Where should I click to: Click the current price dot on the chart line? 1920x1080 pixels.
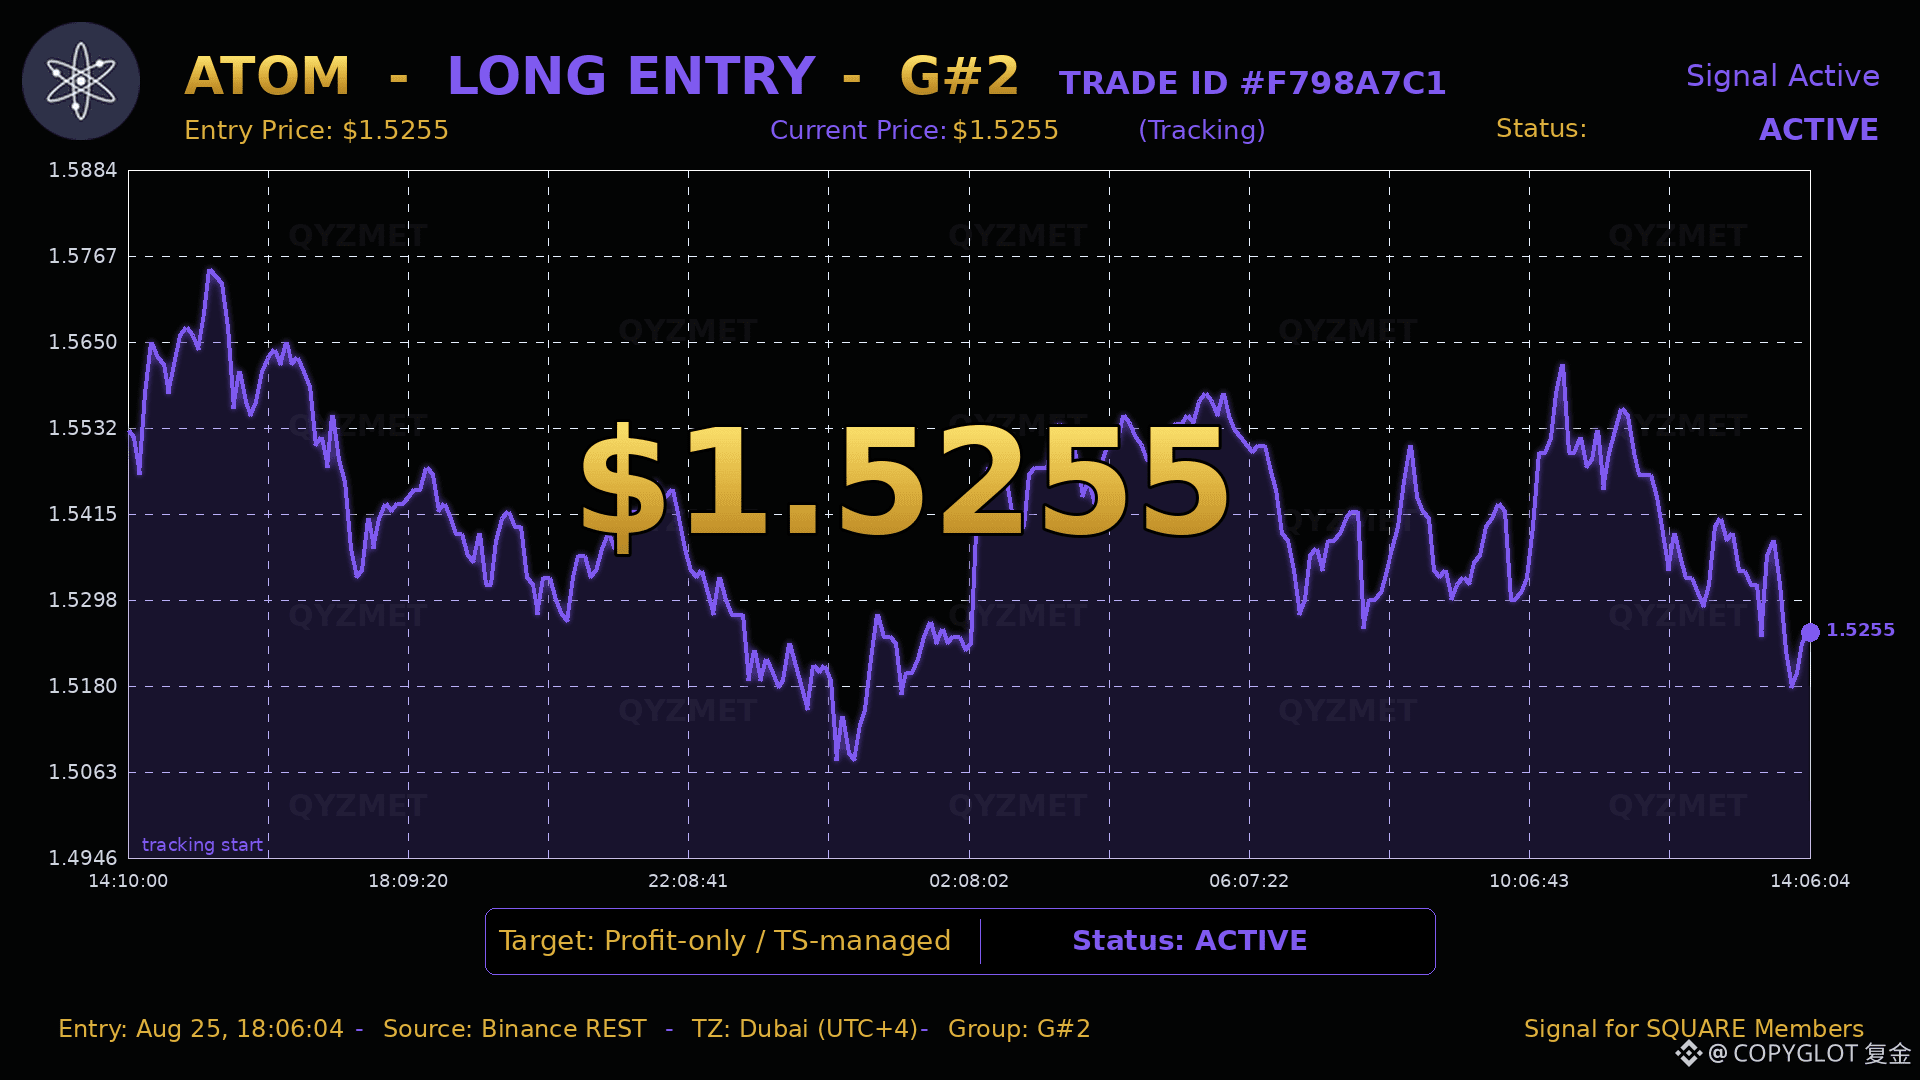(x=1810, y=632)
